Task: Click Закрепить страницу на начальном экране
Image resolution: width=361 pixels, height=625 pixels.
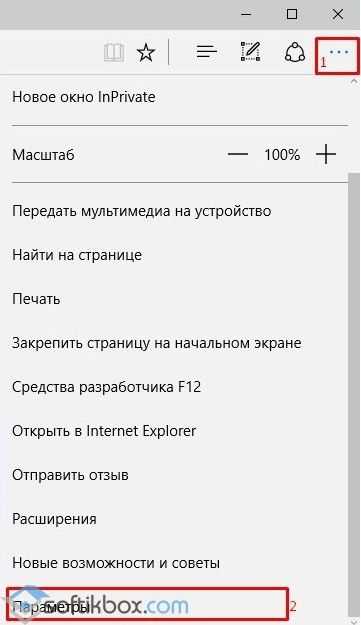Action: (x=175, y=343)
